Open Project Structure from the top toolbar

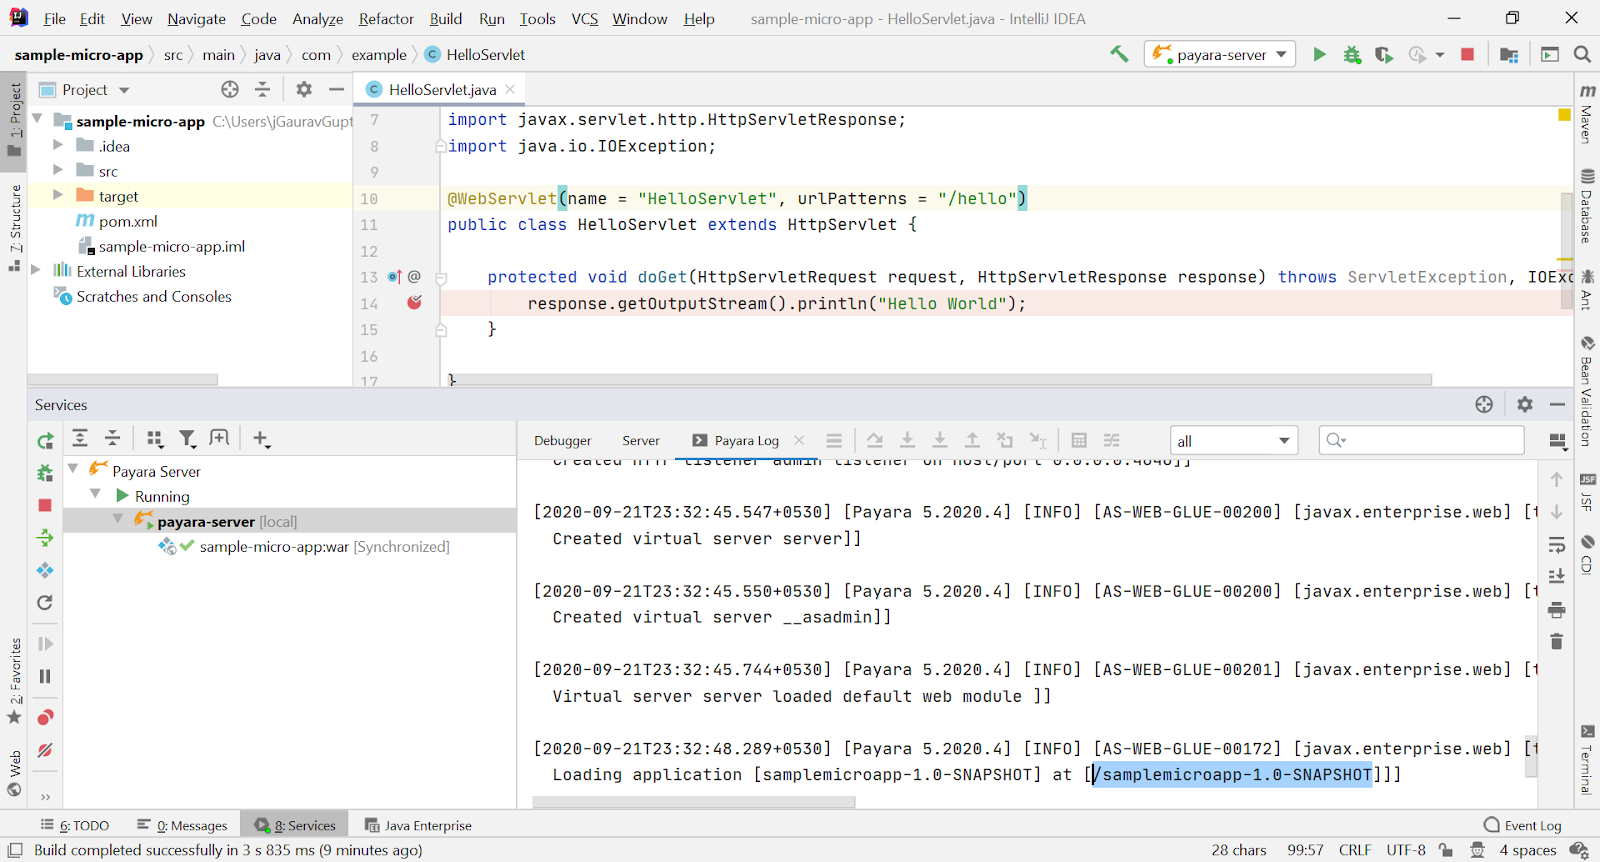1509,54
